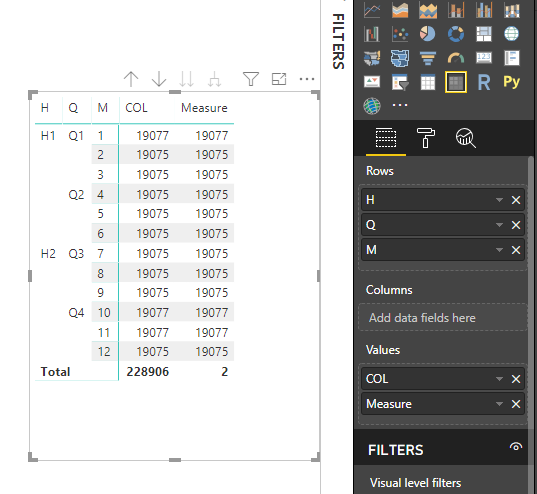Select the KPI visualization
This screenshot has width=537, height=494.
tap(372, 82)
